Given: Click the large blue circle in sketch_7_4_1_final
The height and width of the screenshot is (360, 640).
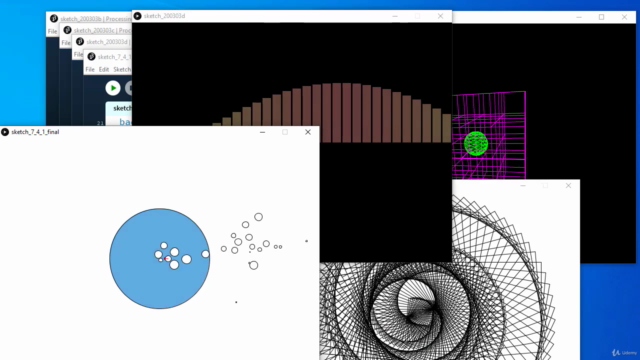Looking at the screenshot, I should tap(160, 258).
